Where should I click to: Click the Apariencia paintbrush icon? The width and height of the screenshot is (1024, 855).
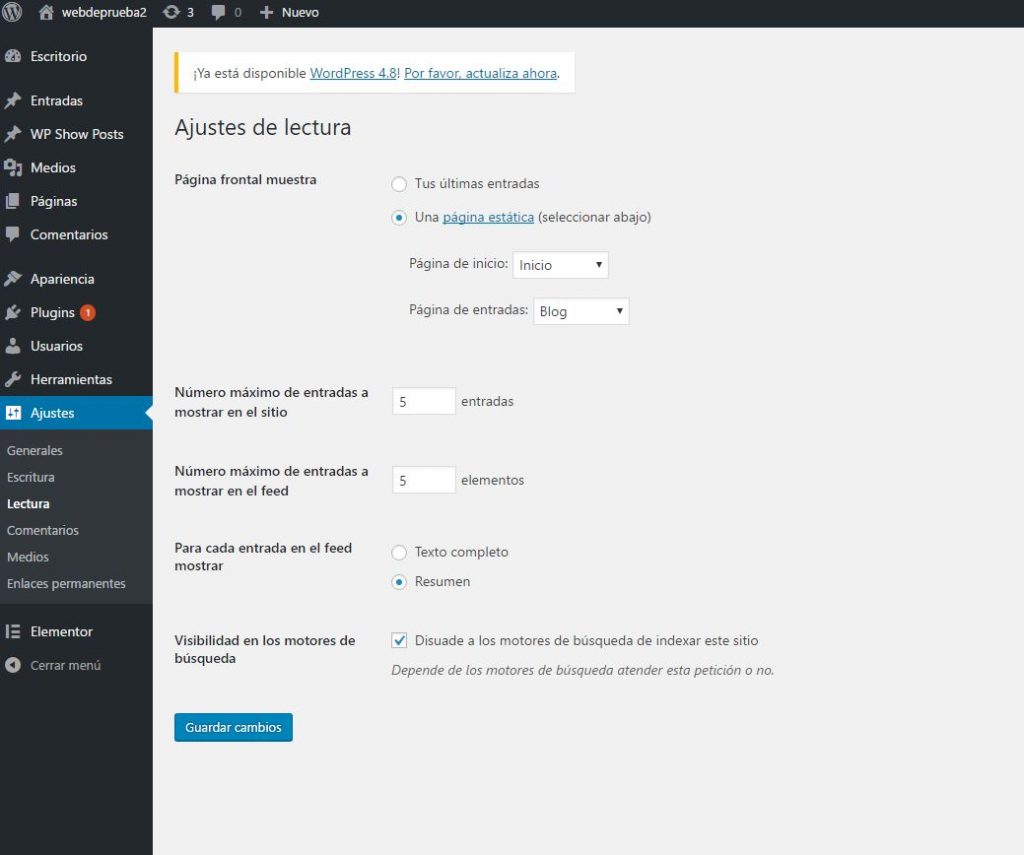(x=13, y=279)
